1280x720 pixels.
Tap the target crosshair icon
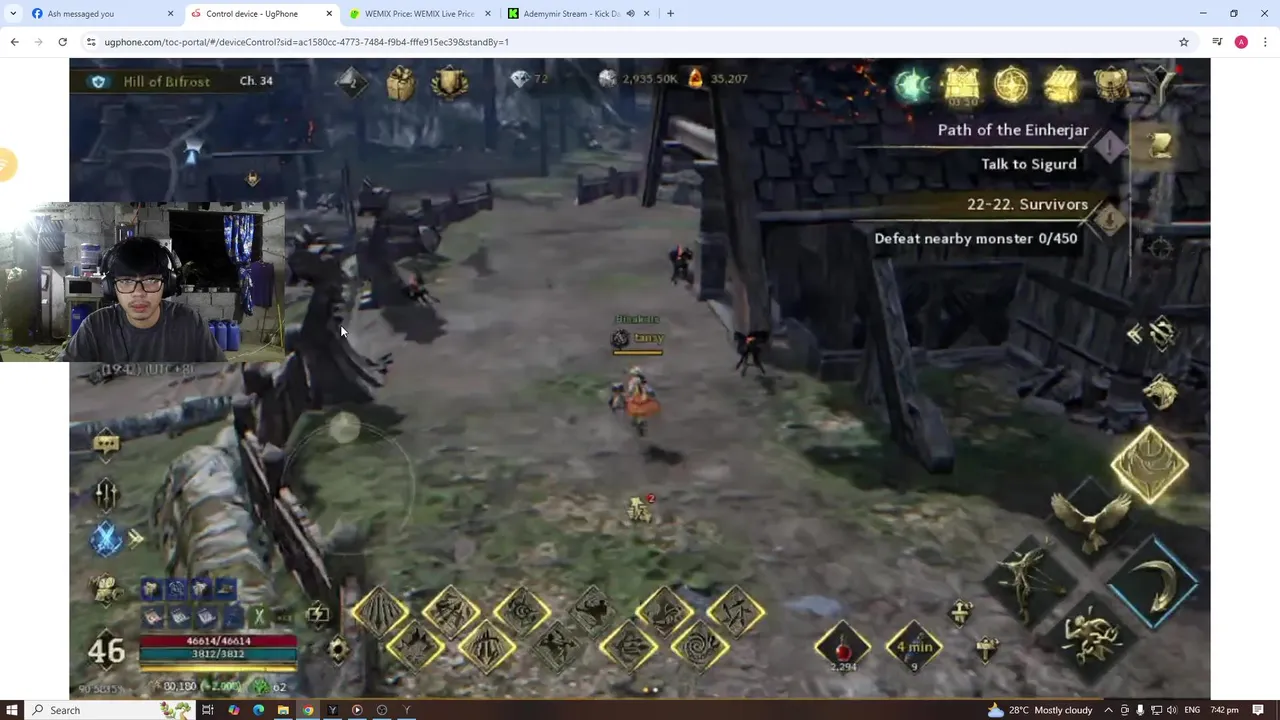pos(1160,248)
